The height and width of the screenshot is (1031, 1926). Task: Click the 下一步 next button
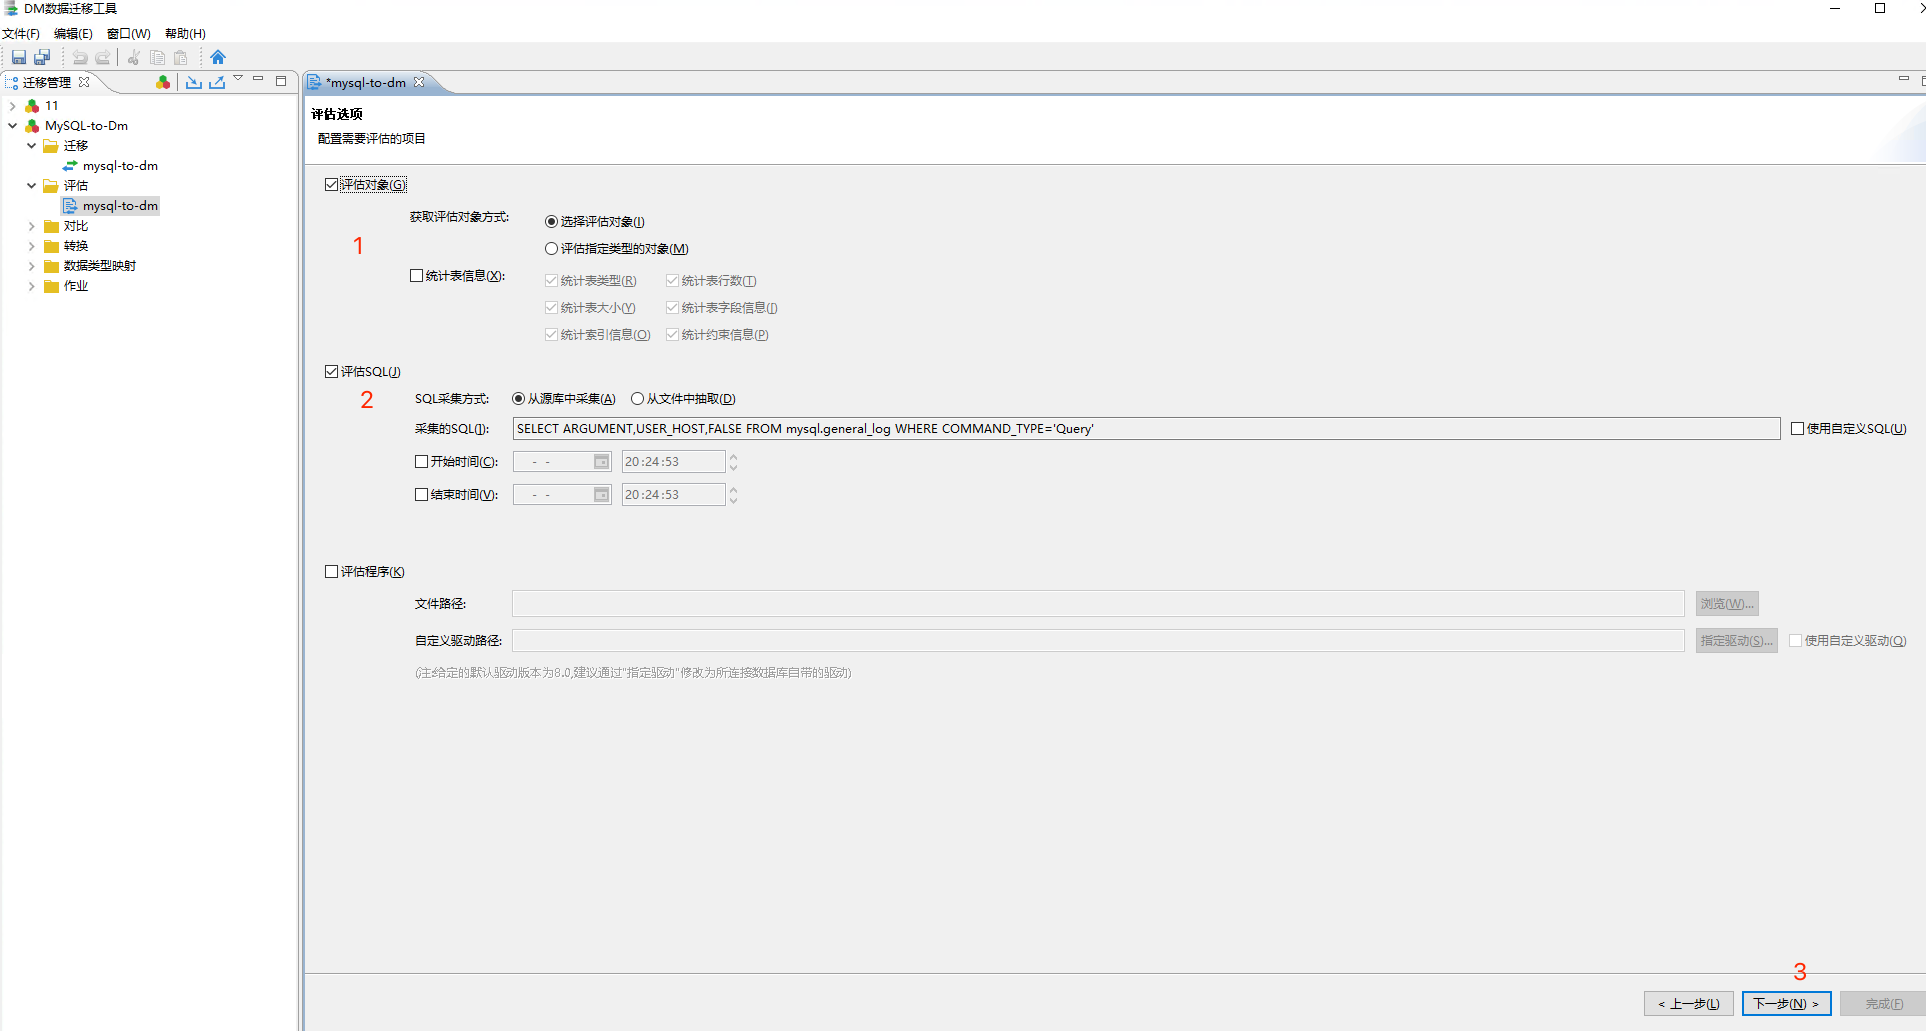point(1786,1003)
